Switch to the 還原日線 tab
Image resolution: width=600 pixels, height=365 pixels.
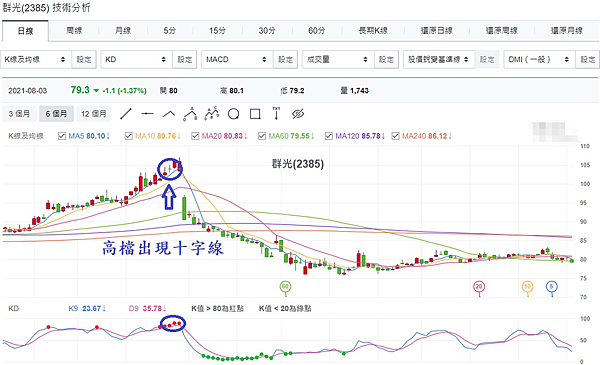tap(437, 31)
